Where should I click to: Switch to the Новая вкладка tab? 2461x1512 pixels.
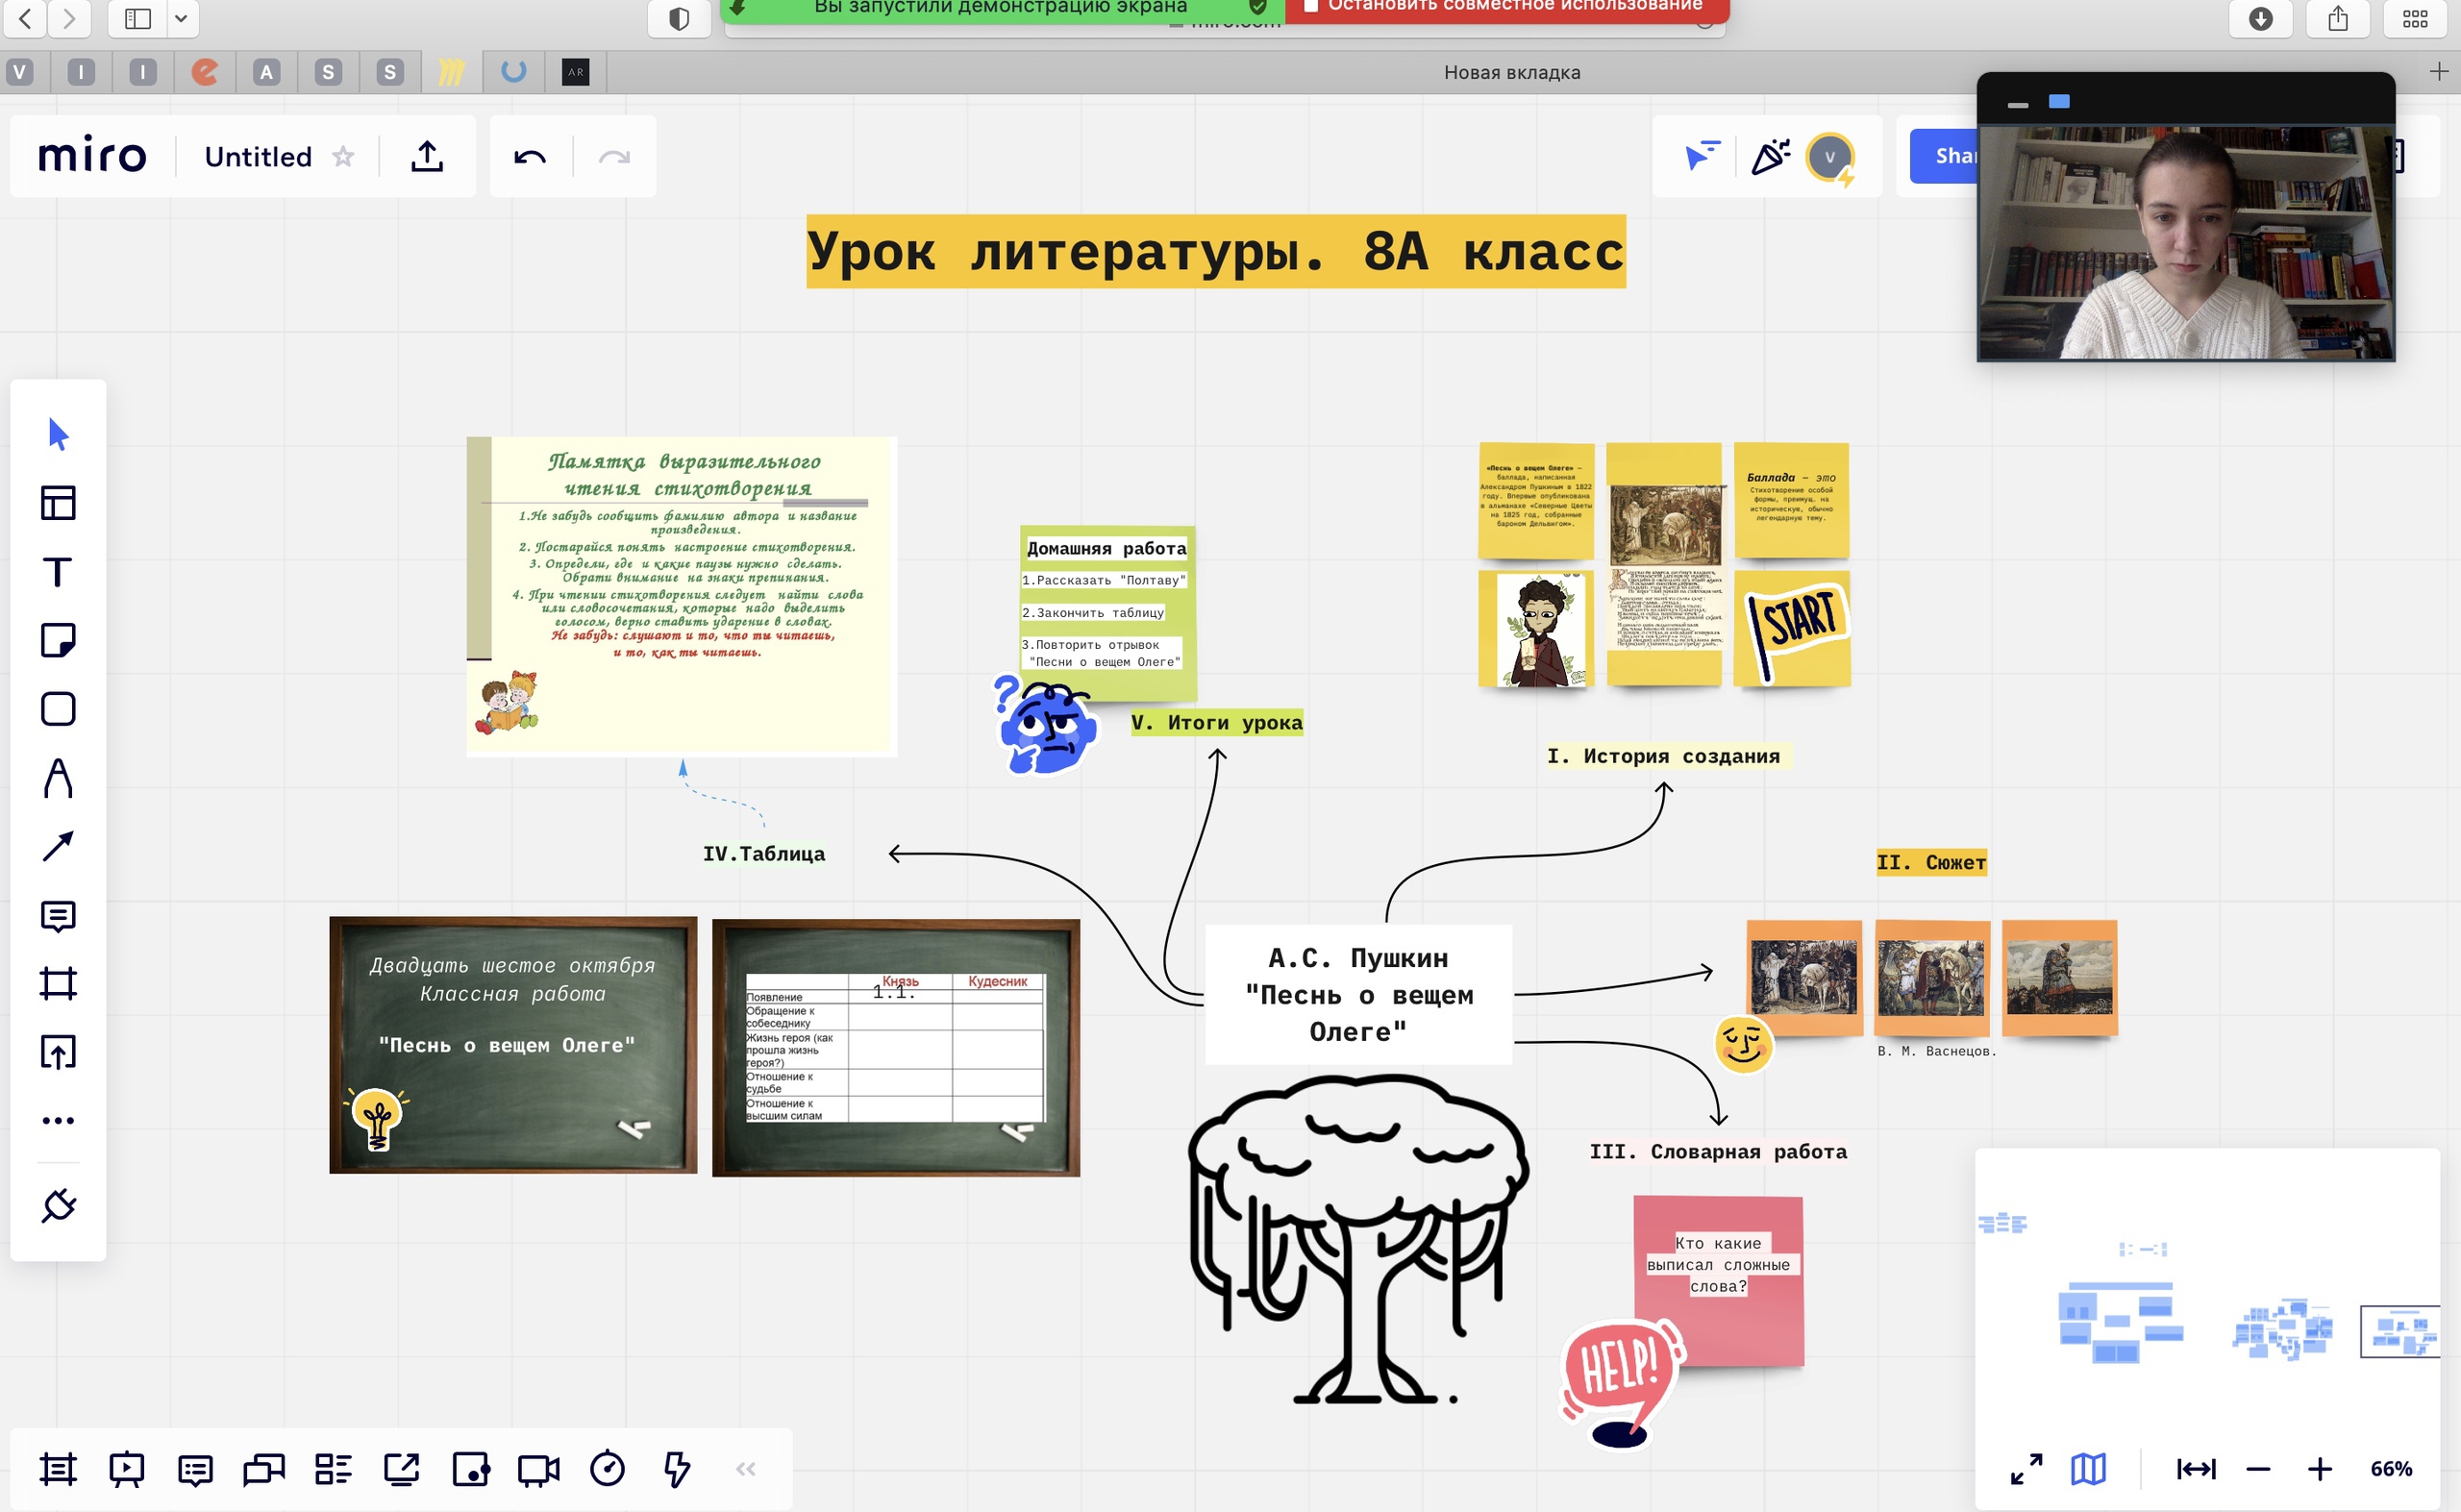pyautogui.click(x=1511, y=72)
